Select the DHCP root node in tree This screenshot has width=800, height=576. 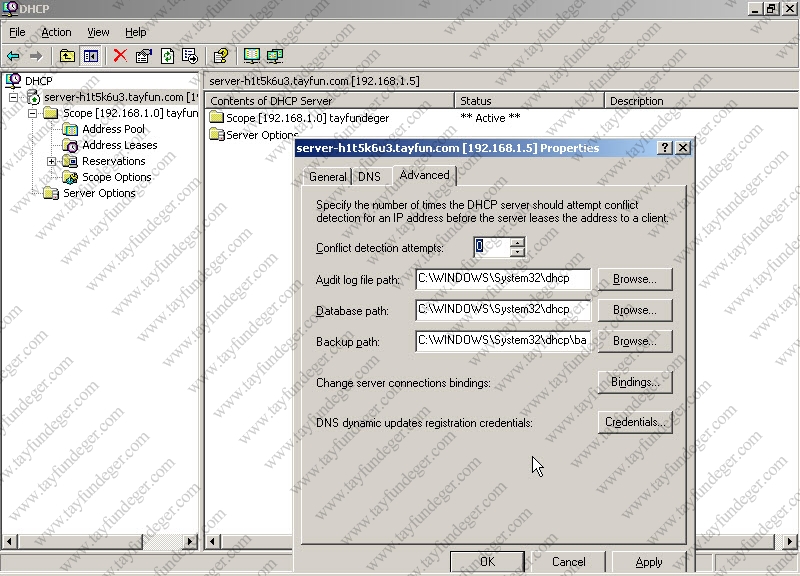pyautogui.click(x=39, y=81)
